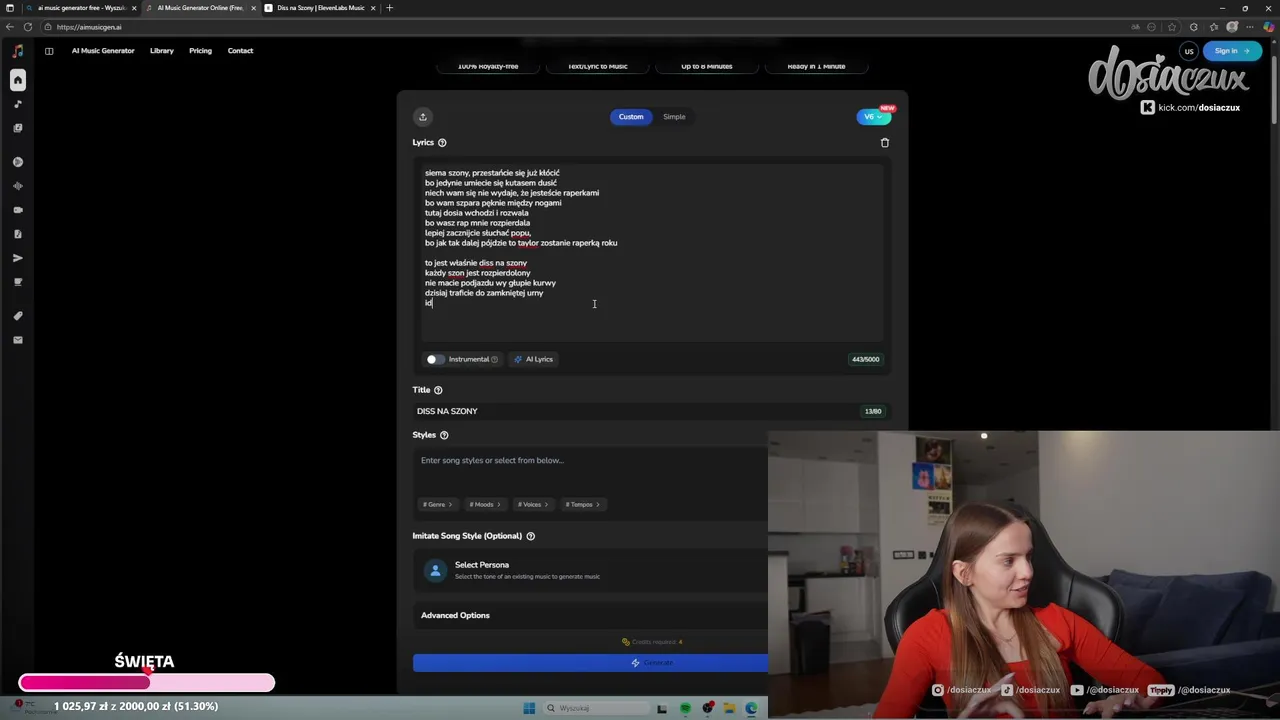Screen dimensions: 1280x720
Task: Open the music library stack sidebar icon
Action: pyautogui.click(x=18, y=128)
